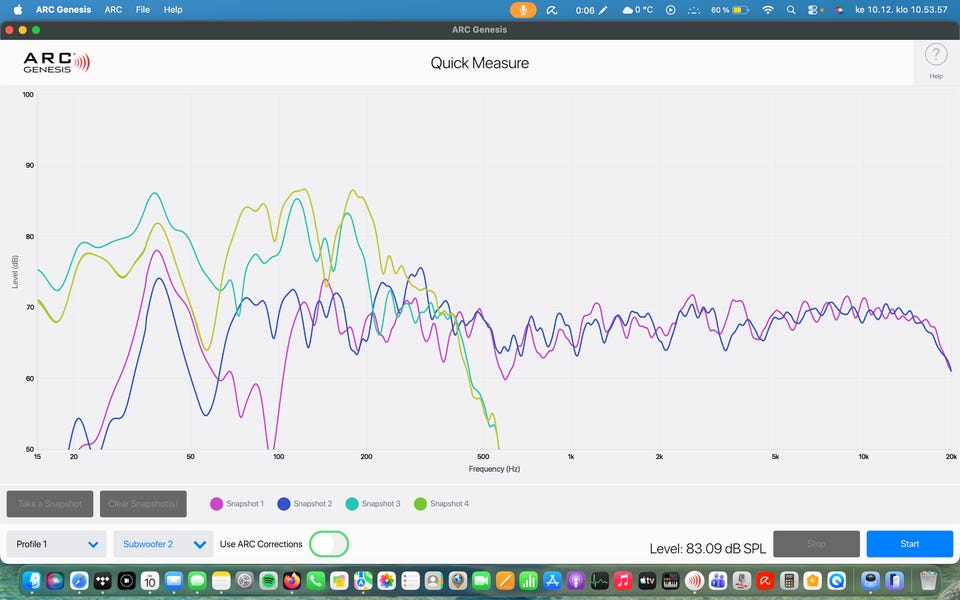Click the greyed Stop button

(816, 544)
